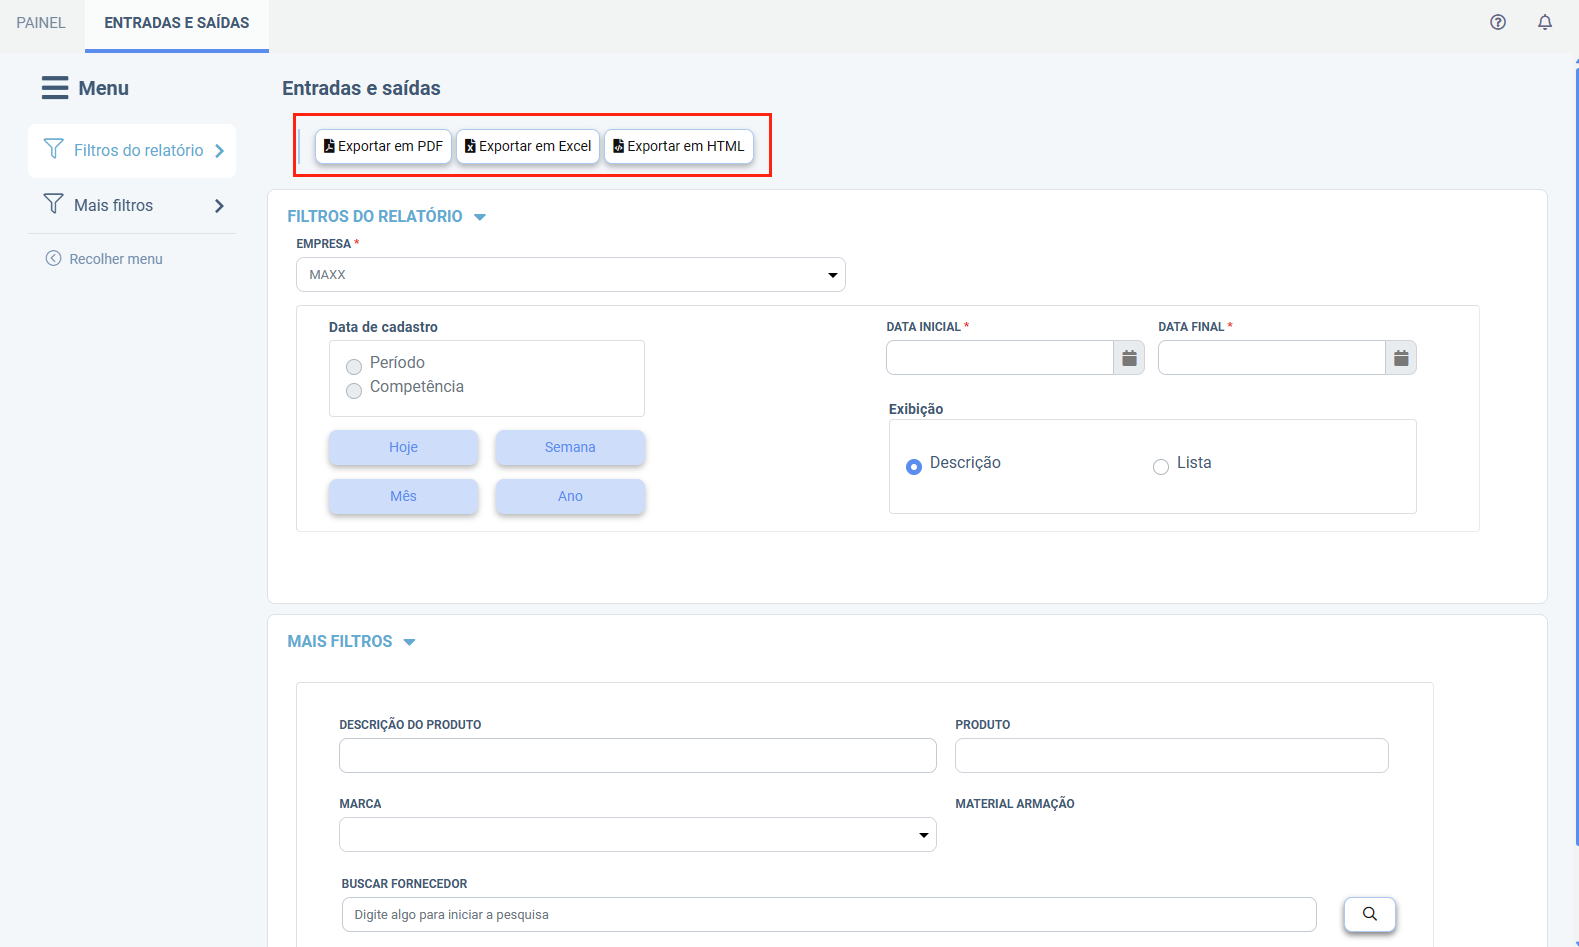This screenshot has width=1579, height=947.
Task: Switch to the Painel tab
Action: (x=41, y=22)
